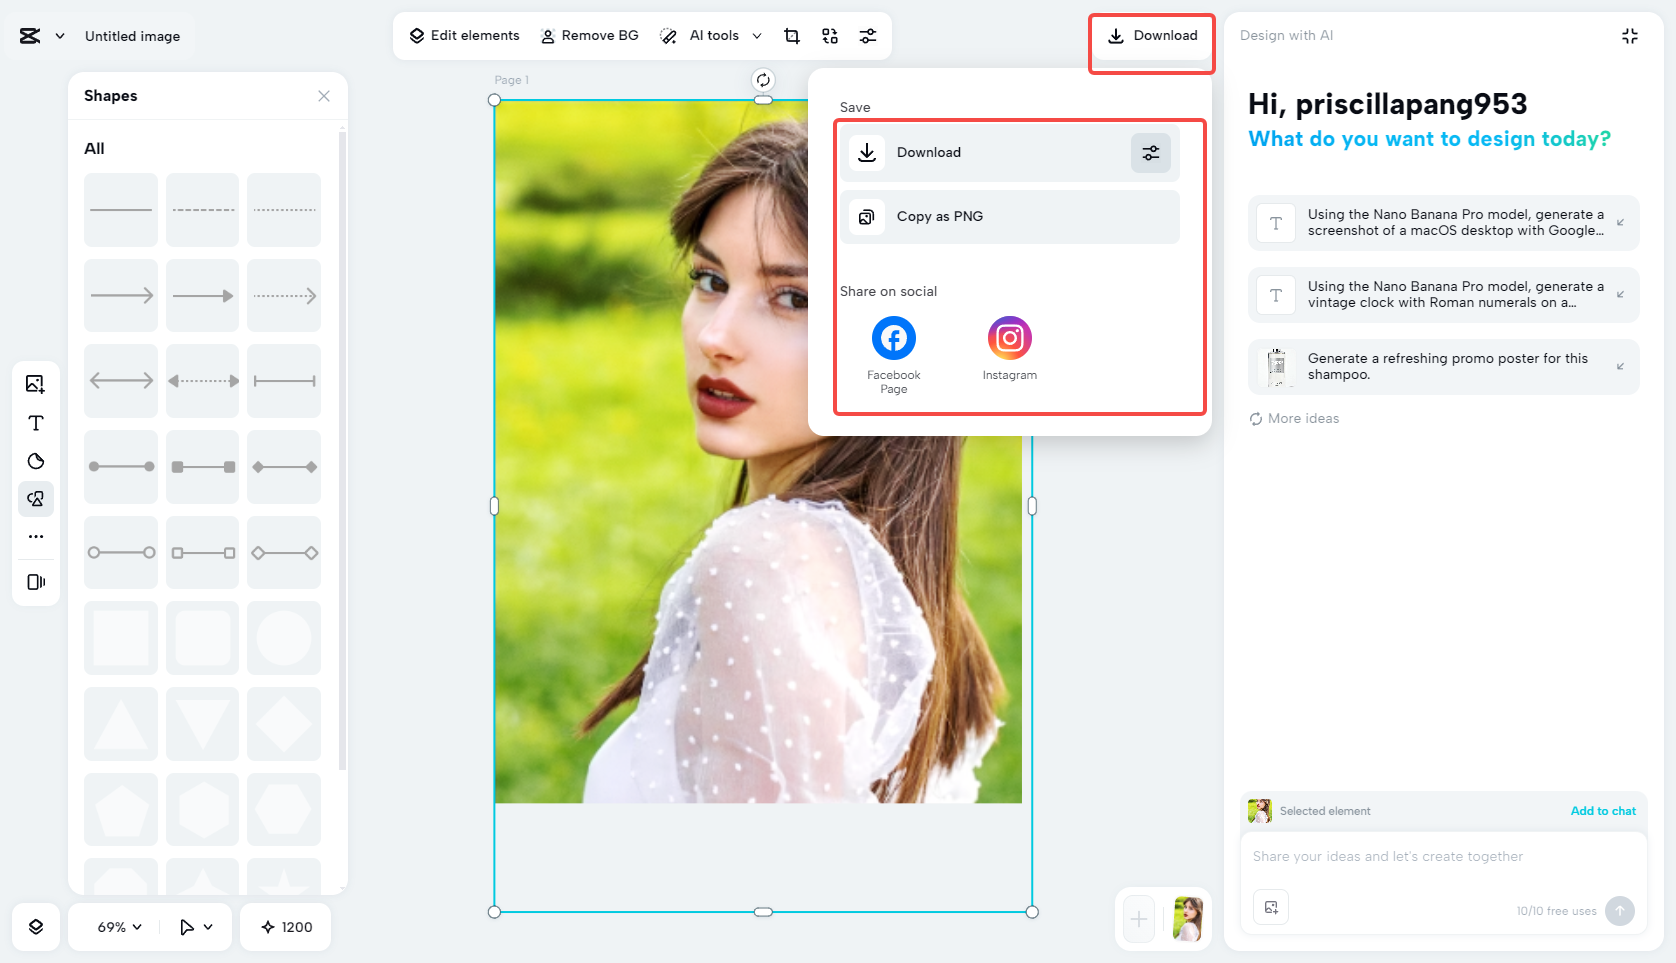
Task: Select Copy as PNG in the Save panel
Action: pyautogui.click(x=1008, y=216)
